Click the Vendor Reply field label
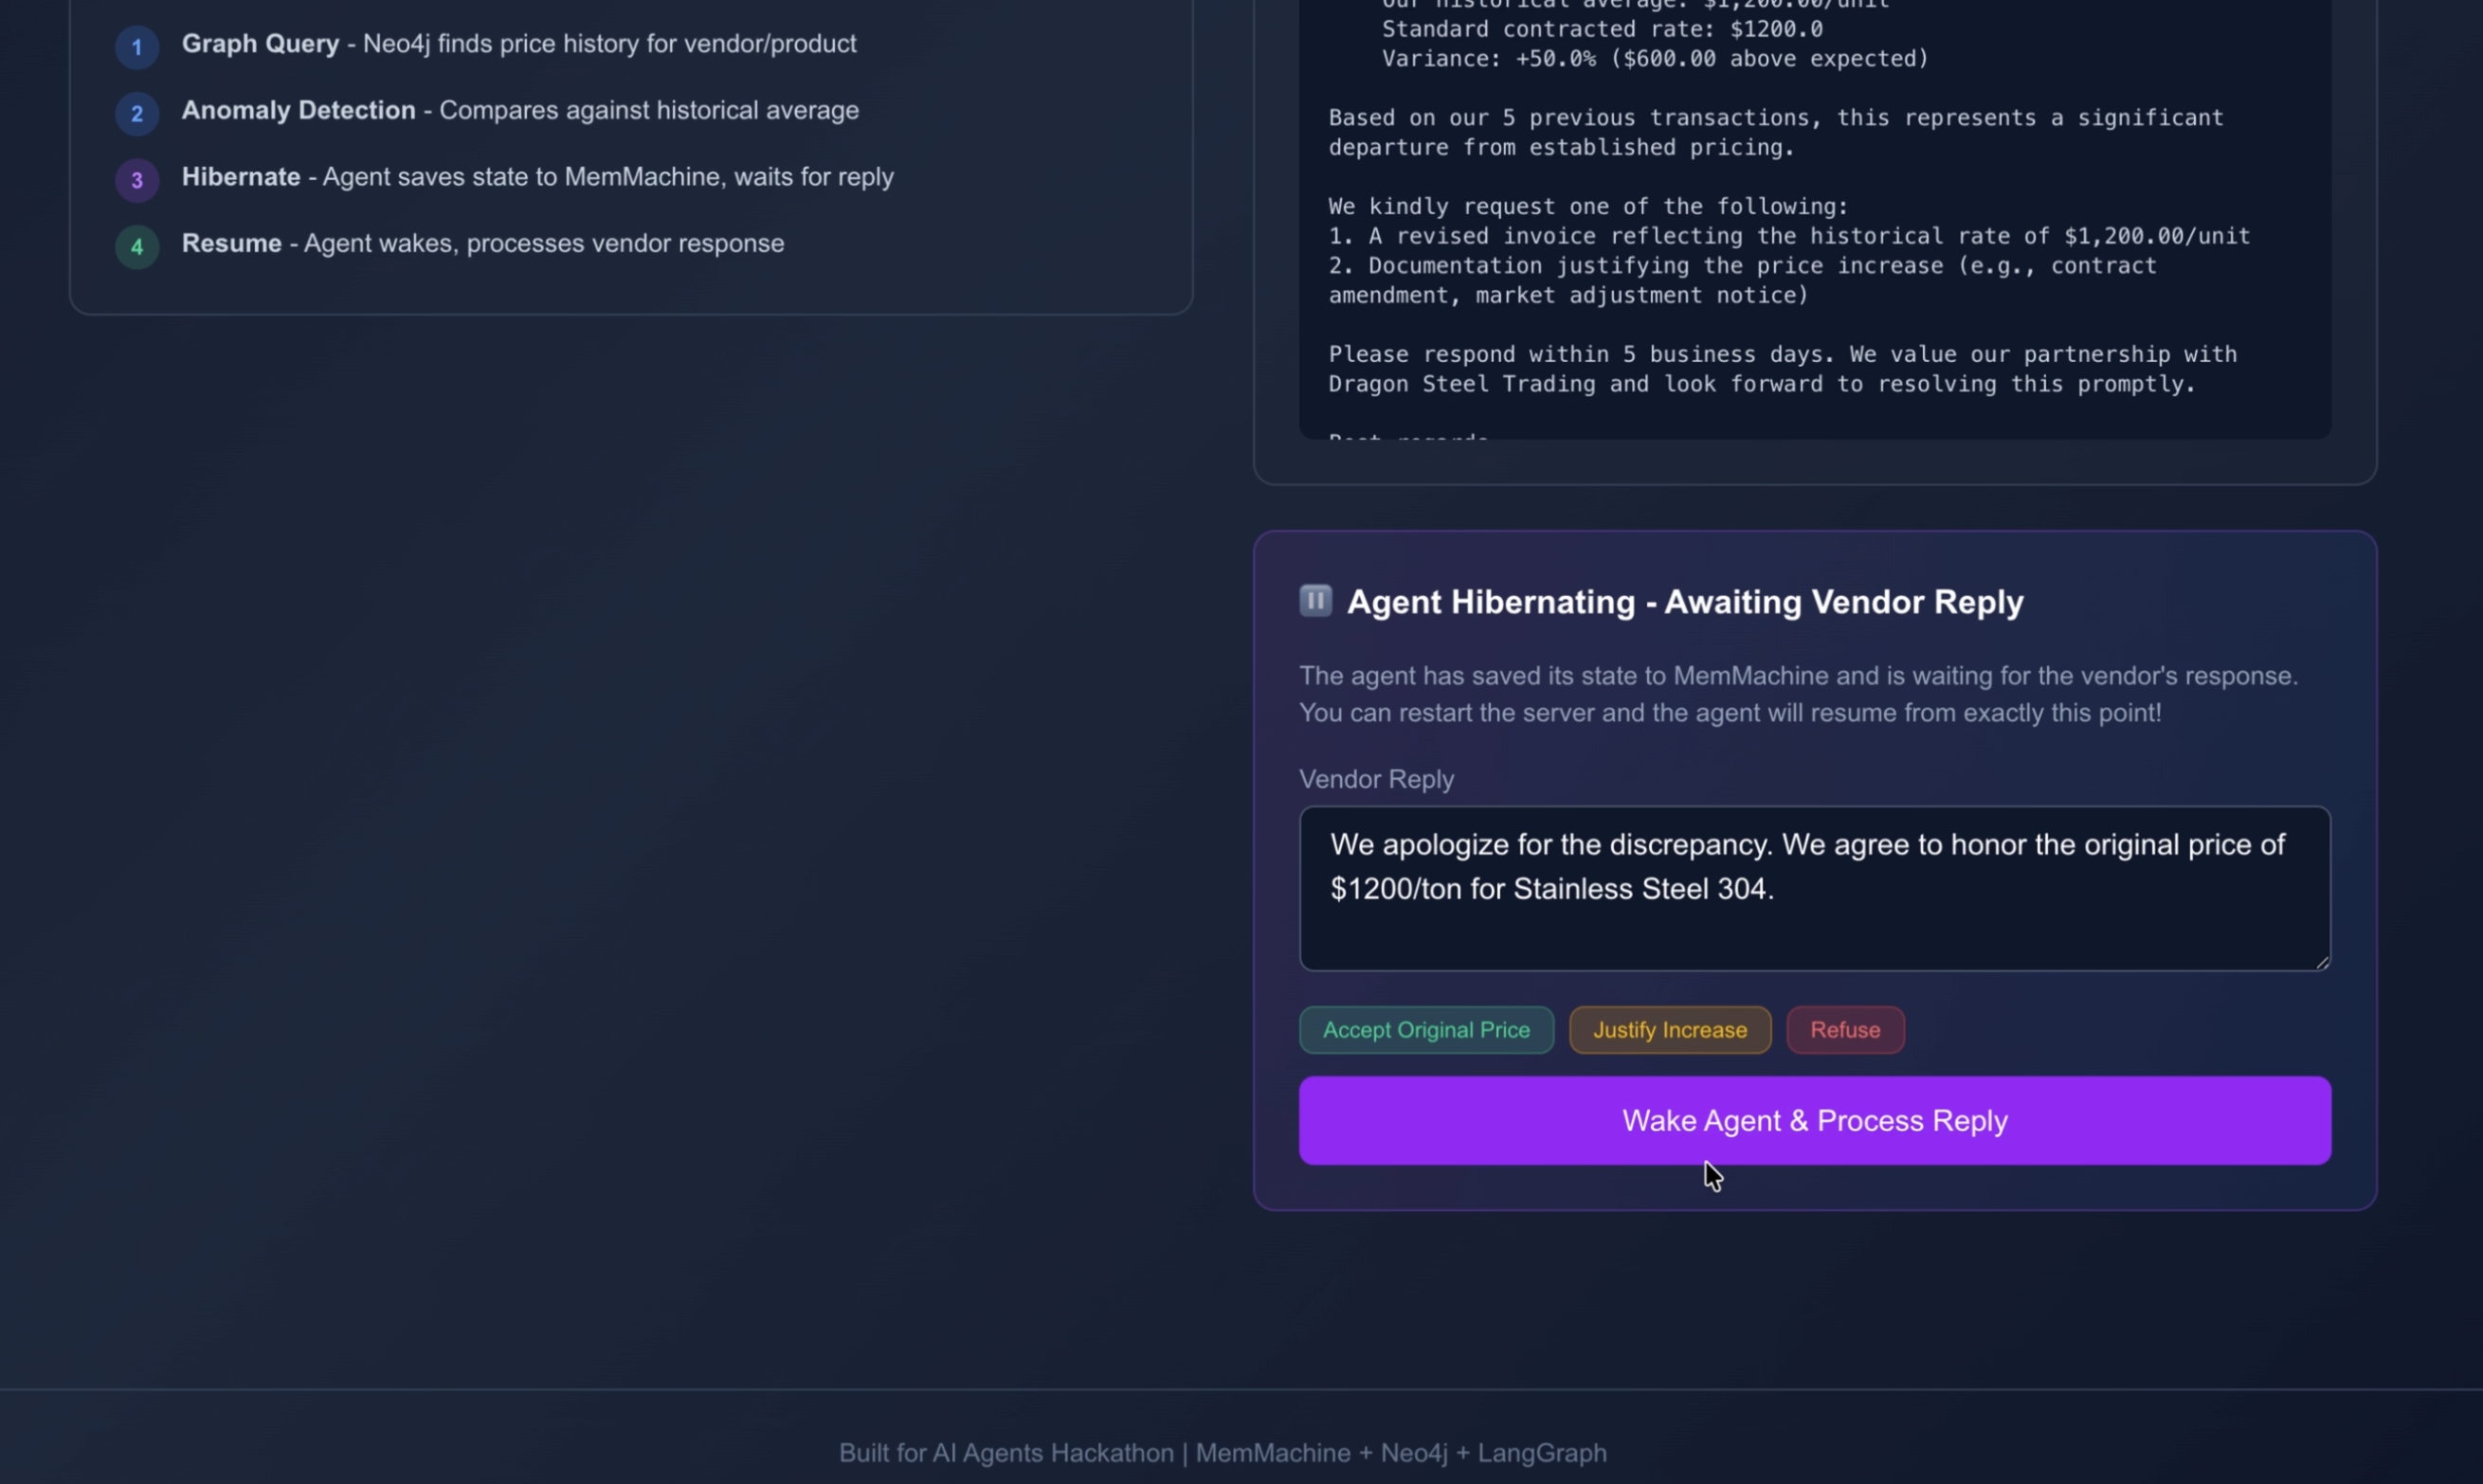 tap(1375, 779)
